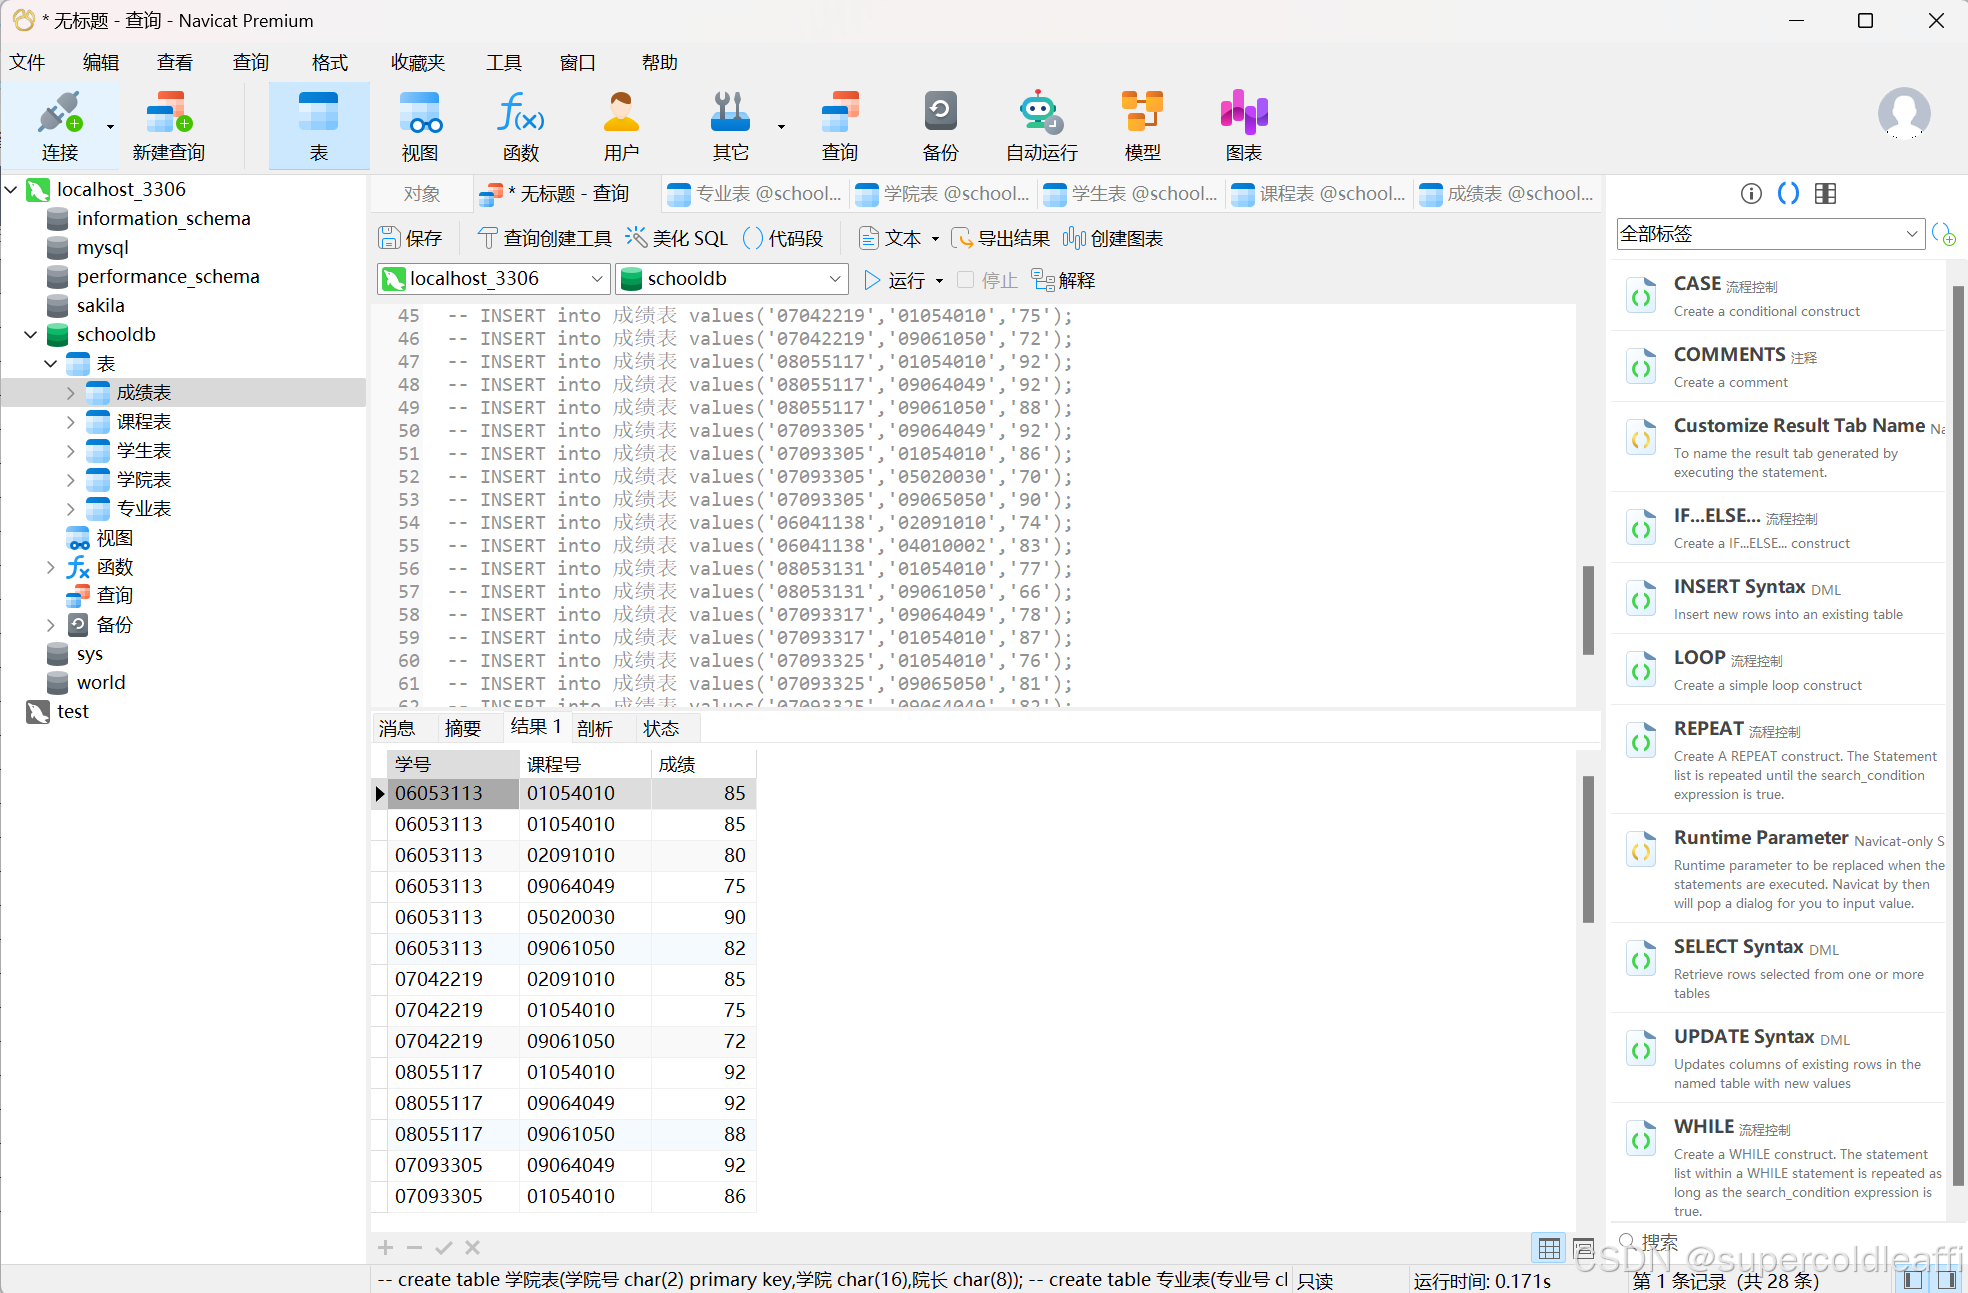Expand the 课程表 tree node

[70, 422]
